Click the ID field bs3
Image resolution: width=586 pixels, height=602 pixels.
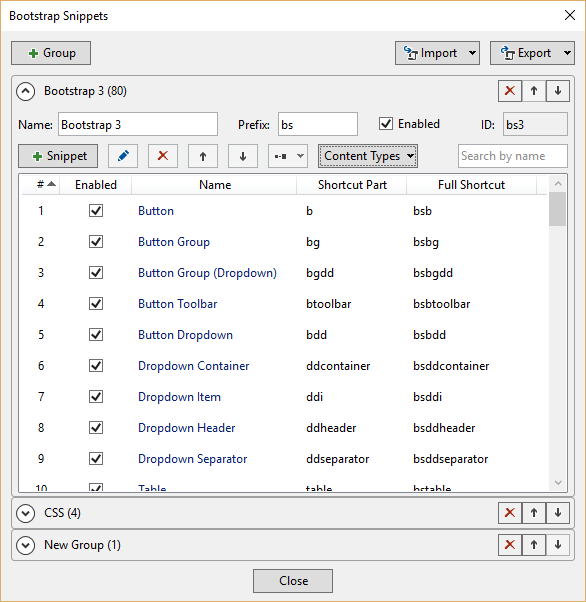[535, 124]
